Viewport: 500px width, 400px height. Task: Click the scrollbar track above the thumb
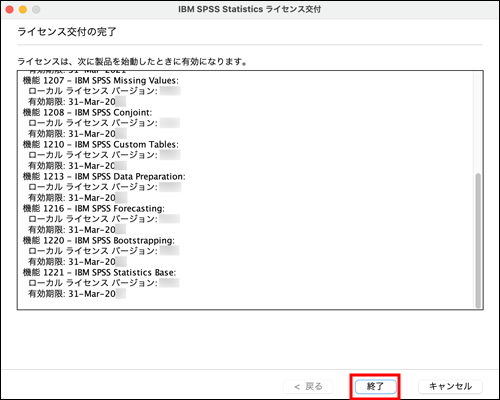(x=478, y=122)
